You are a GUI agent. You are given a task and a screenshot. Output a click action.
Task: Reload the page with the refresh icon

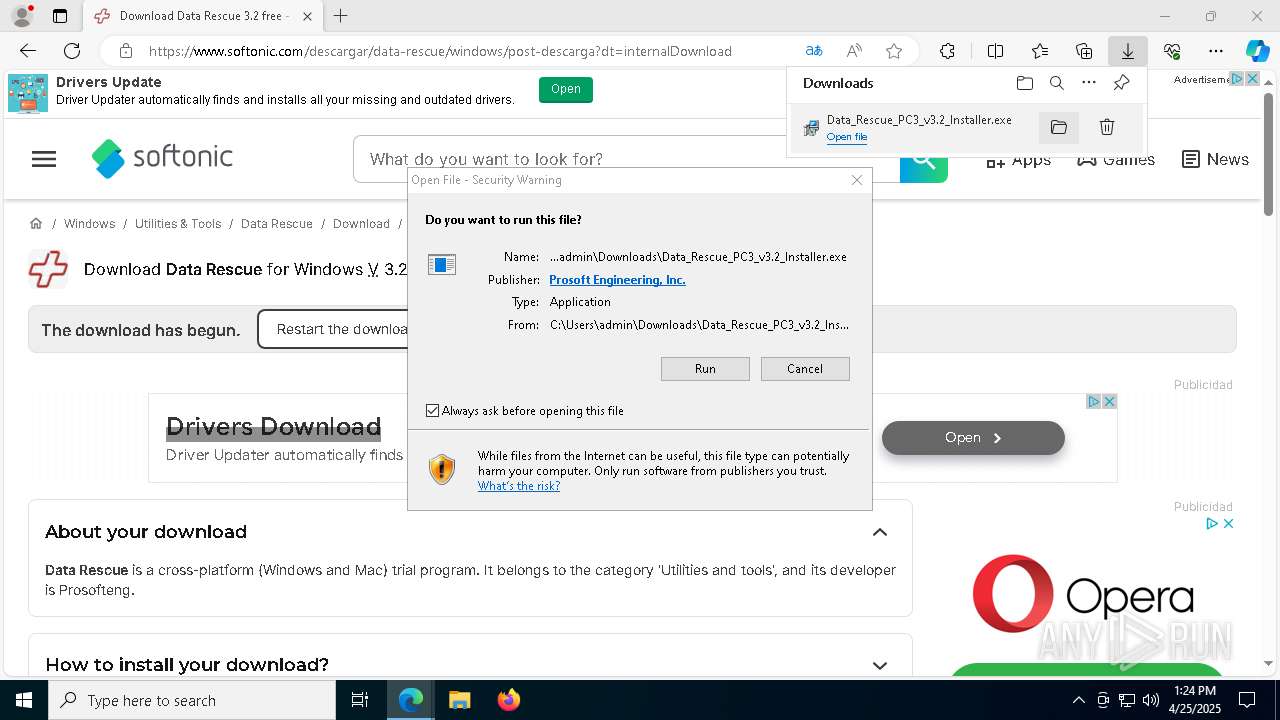pyautogui.click(x=72, y=51)
